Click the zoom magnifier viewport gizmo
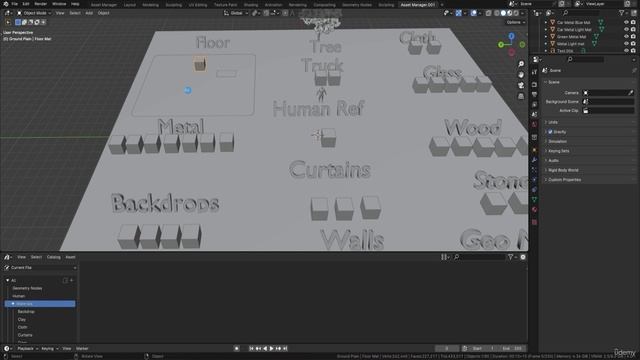Viewport: 640px width, 360px height. click(521, 64)
